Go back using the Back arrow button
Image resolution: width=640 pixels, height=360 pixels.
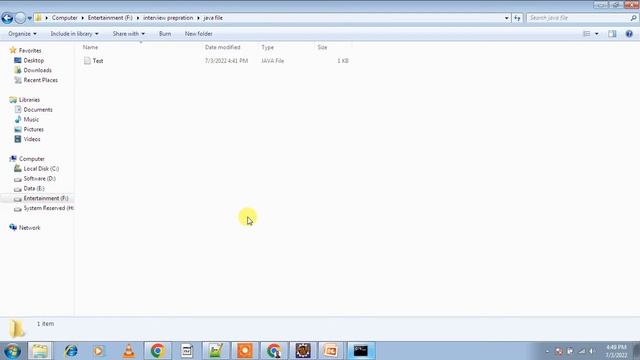point(7,18)
